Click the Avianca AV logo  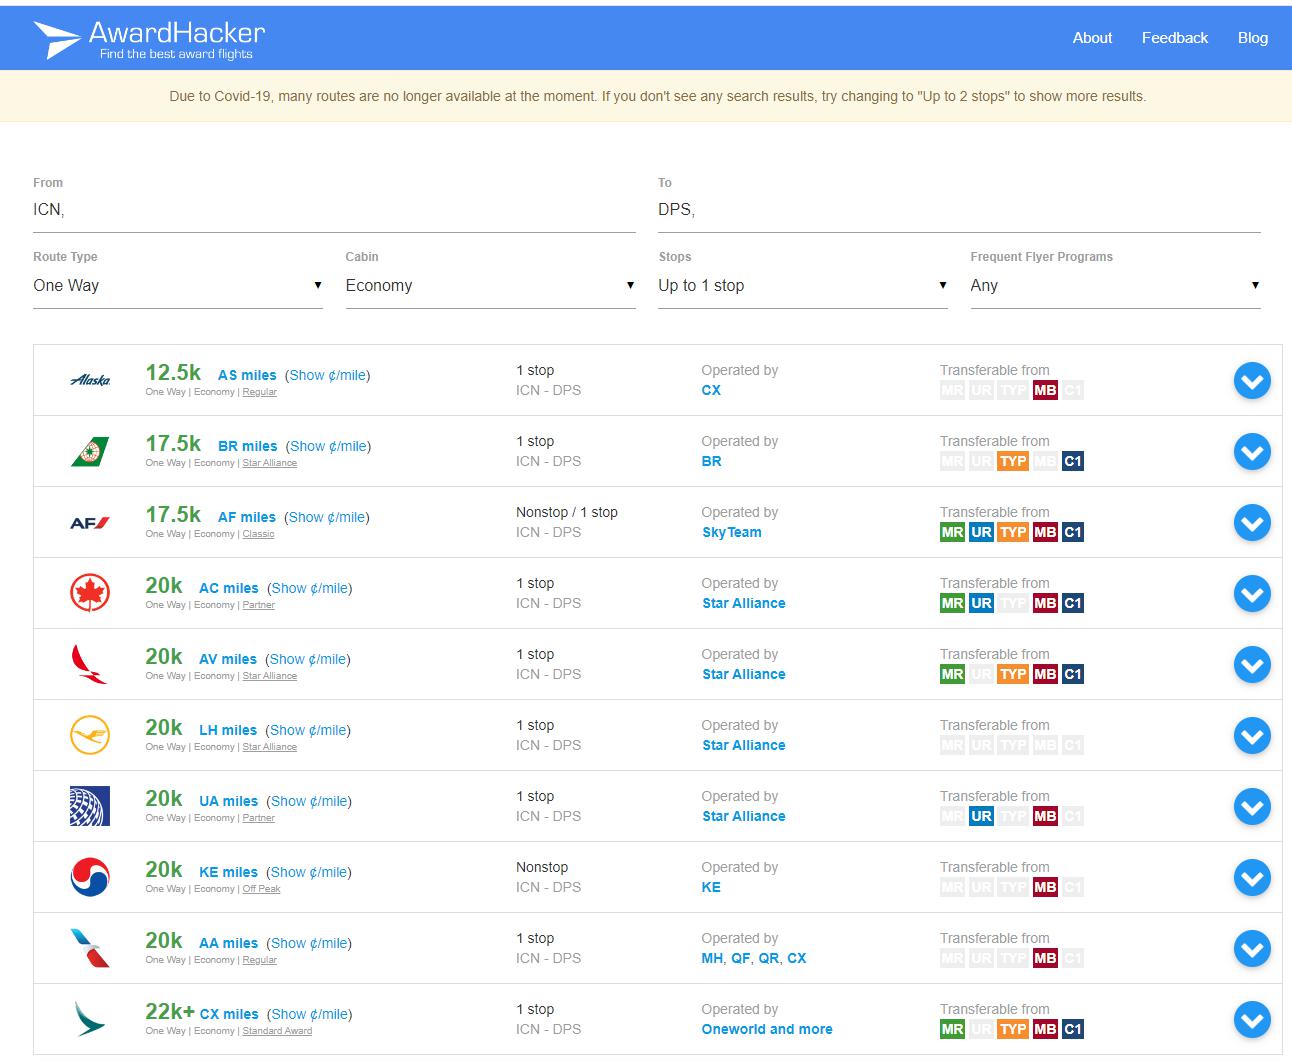pyautogui.click(x=90, y=664)
